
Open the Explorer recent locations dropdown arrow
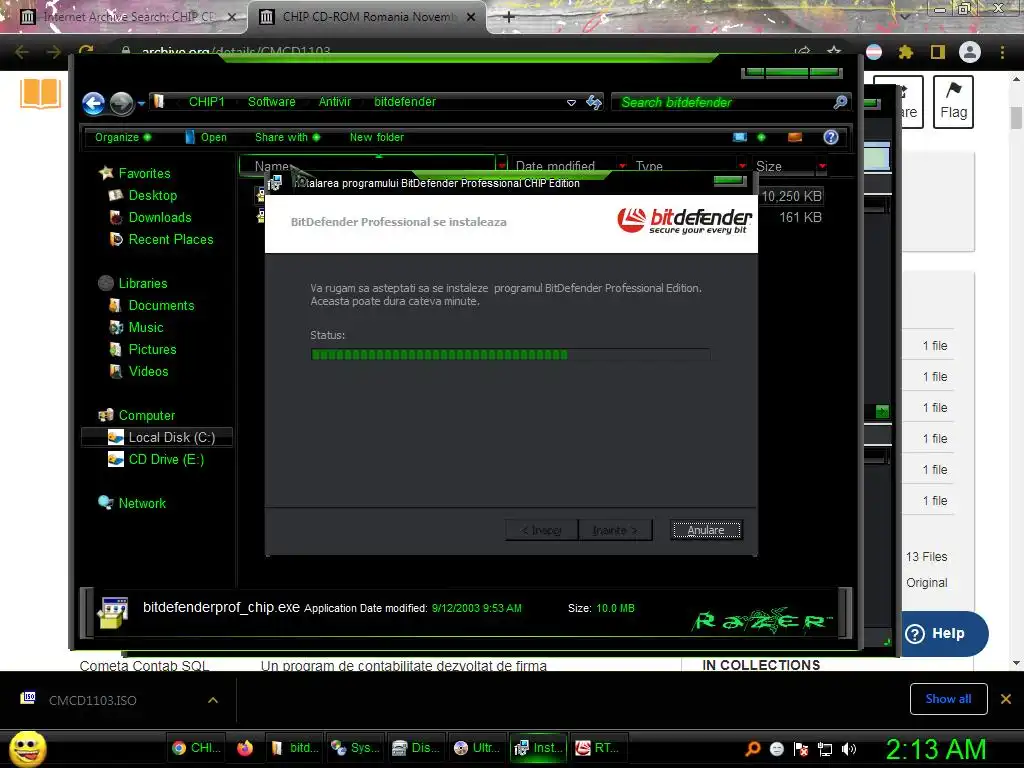click(x=141, y=103)
